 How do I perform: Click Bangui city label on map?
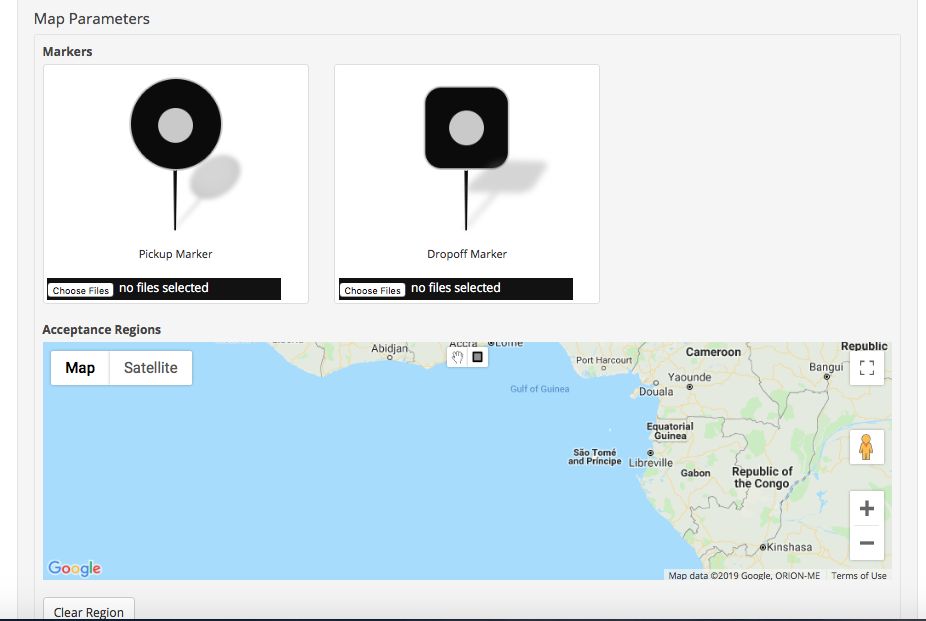click(x=826, y=367)
